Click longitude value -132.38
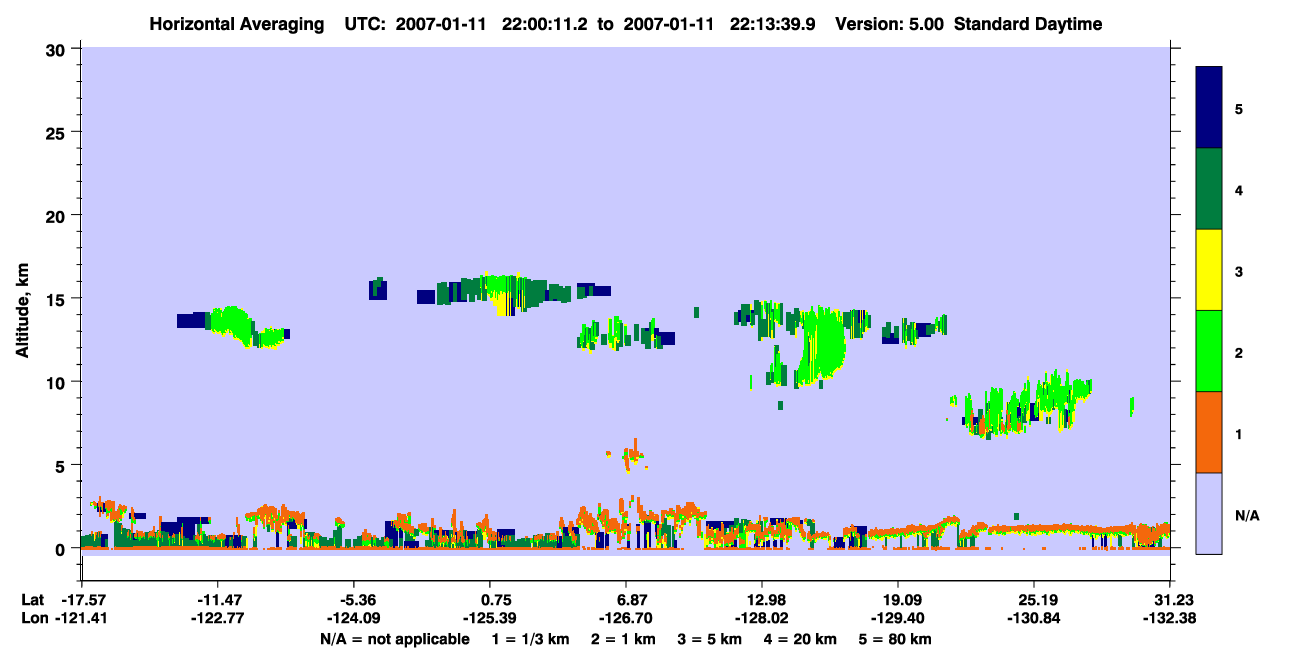The height and width of the screenshot is (667, 1300). coord(1170,618)
